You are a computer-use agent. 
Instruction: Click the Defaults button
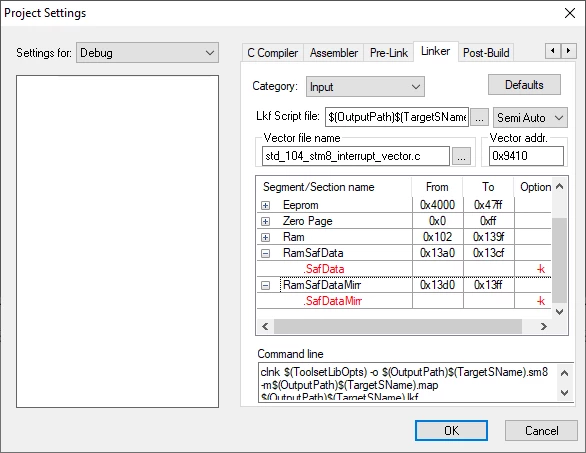524,85
